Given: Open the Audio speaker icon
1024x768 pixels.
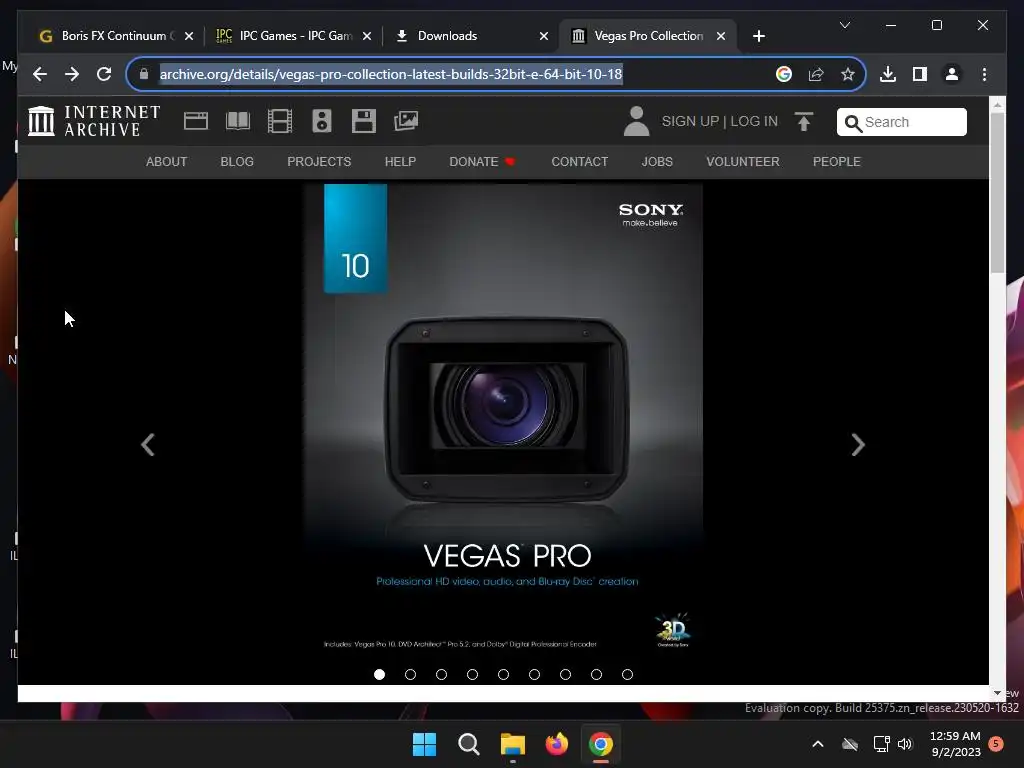Looking at the screenshot, I should pyautogui.click(x=322, y=121).
